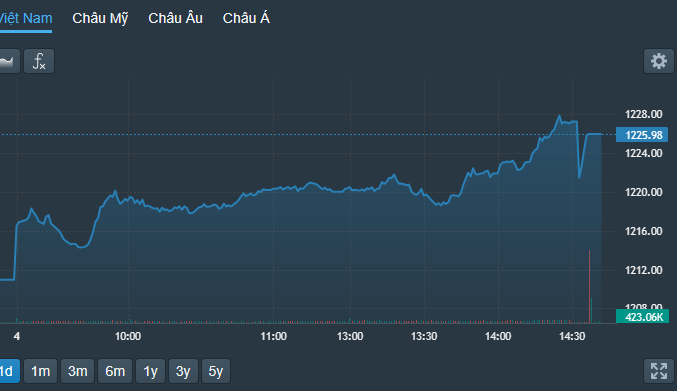677x391 pixels.
Task: Select the Châu Á tab
Action: (246, 19)
